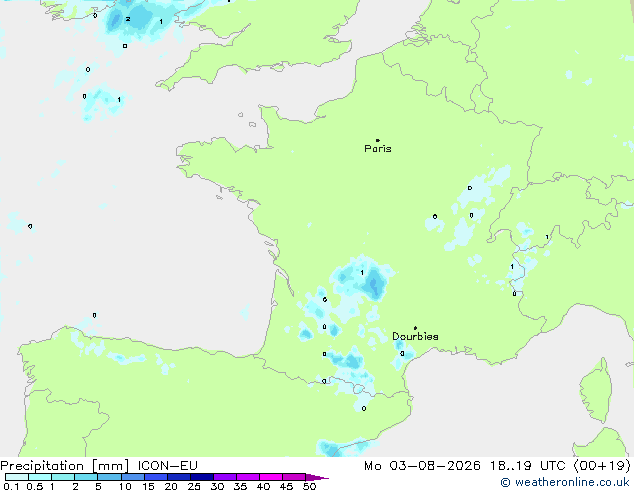Pick the 1–2 mm legend swatch
The height and width of the screenshot is (490, 634).
[63, 477]
